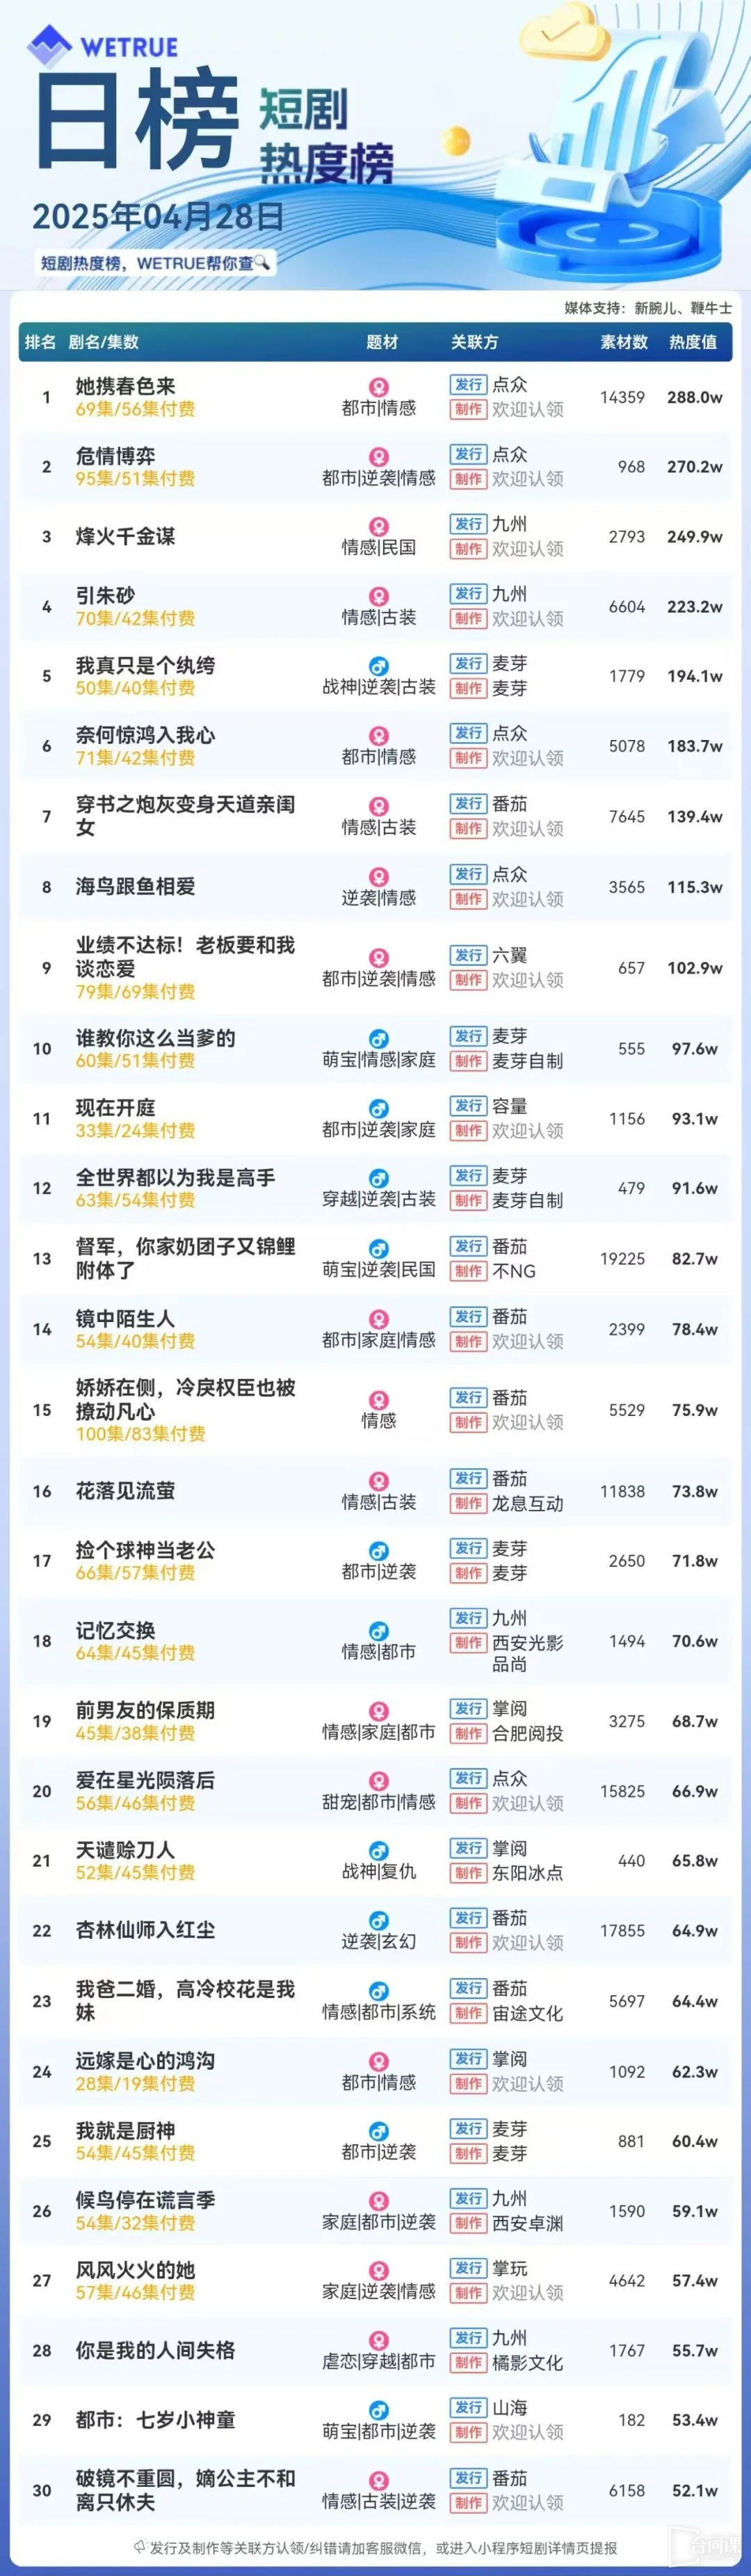Open the drama title 烽火千金谋
Viewport: 751px width, 2576px height.
click(125, 536)
